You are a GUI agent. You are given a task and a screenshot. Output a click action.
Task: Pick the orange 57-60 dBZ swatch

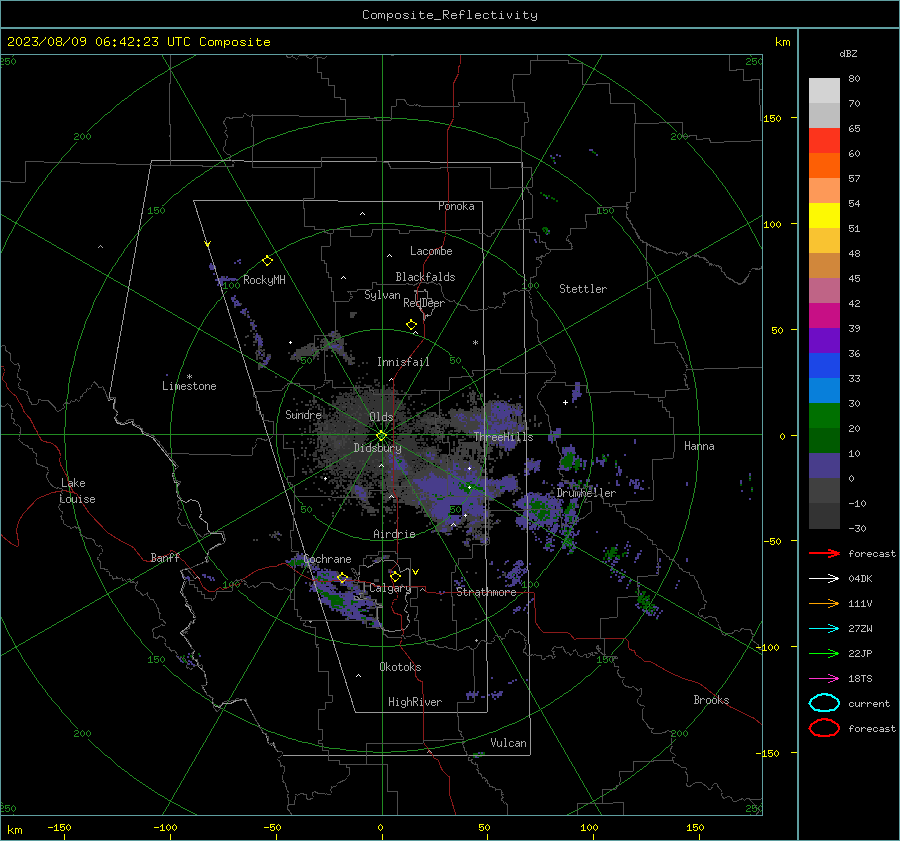coord(824,166)
